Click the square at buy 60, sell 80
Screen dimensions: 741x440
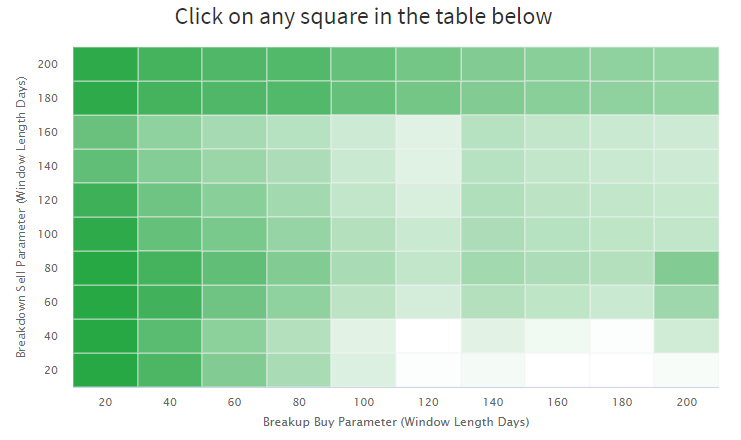pyautogui.click(x=234, y=268)
